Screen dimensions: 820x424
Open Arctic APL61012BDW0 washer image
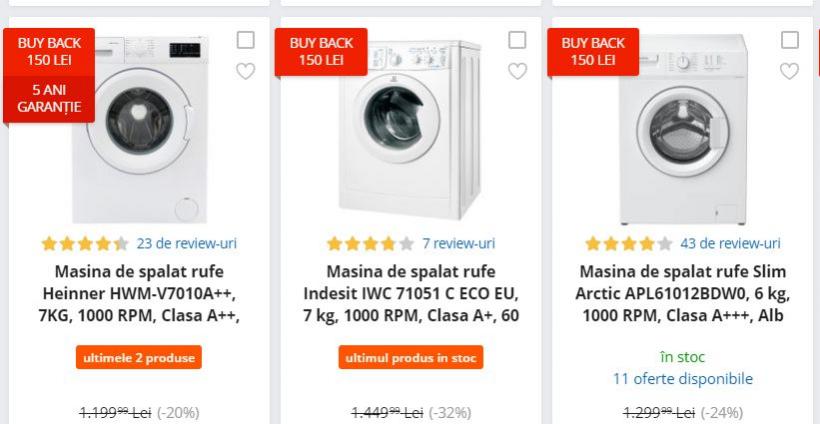[683, 130]
